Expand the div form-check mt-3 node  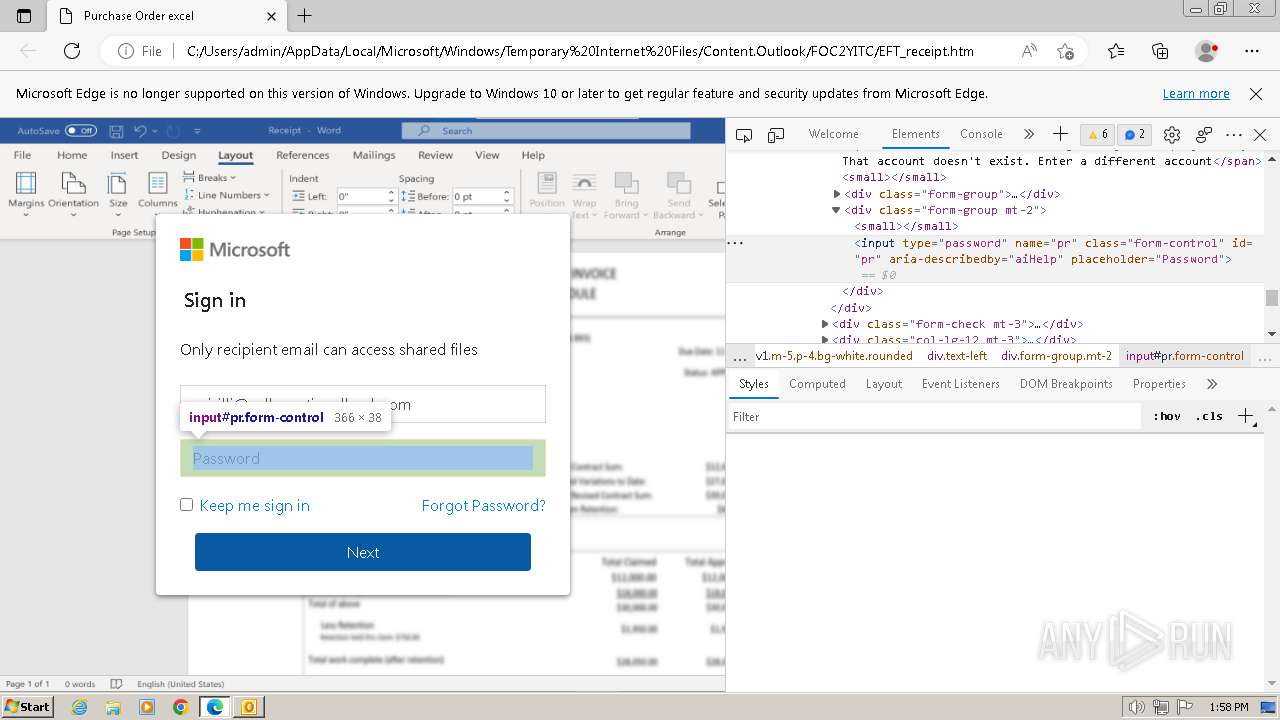pos(825,324)
